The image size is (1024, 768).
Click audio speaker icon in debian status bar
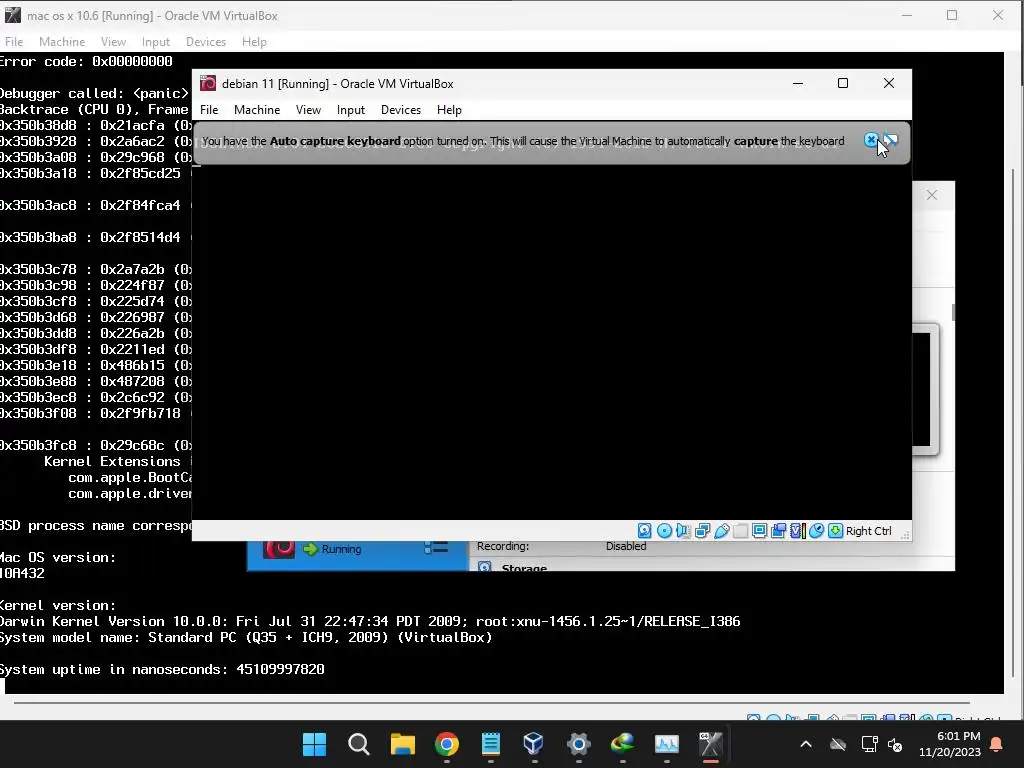tap(683, 531)
